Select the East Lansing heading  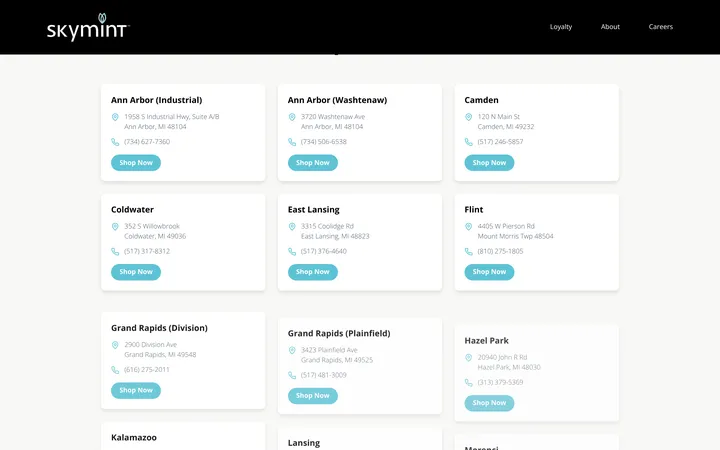pyautogui.click(x=314, y=210)
